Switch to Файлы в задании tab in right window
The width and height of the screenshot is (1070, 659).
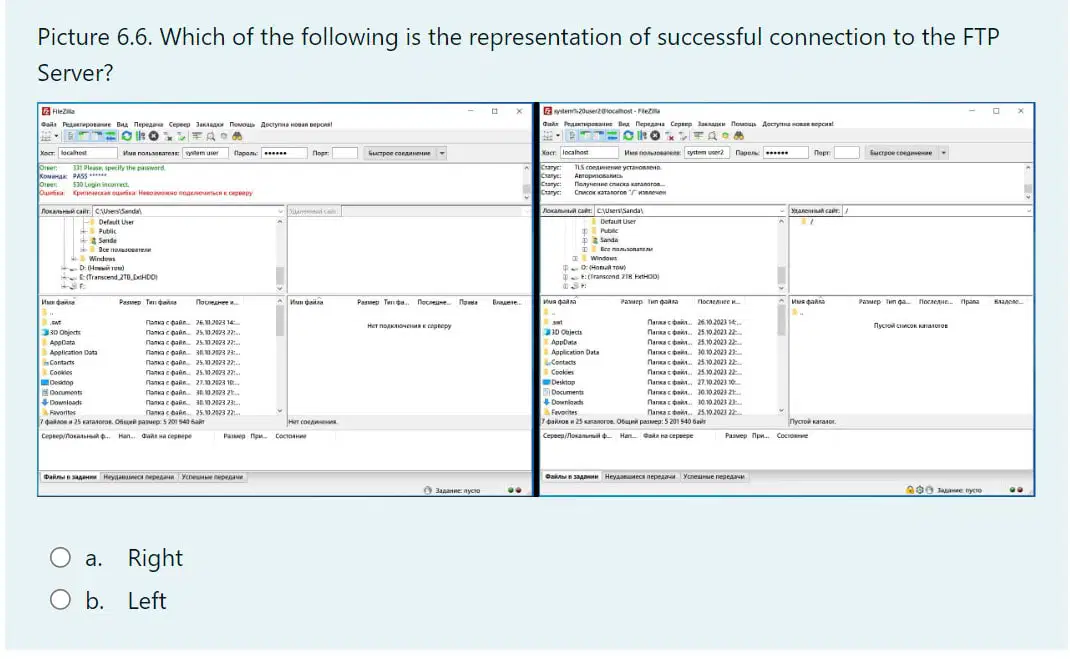click(571, 476)
